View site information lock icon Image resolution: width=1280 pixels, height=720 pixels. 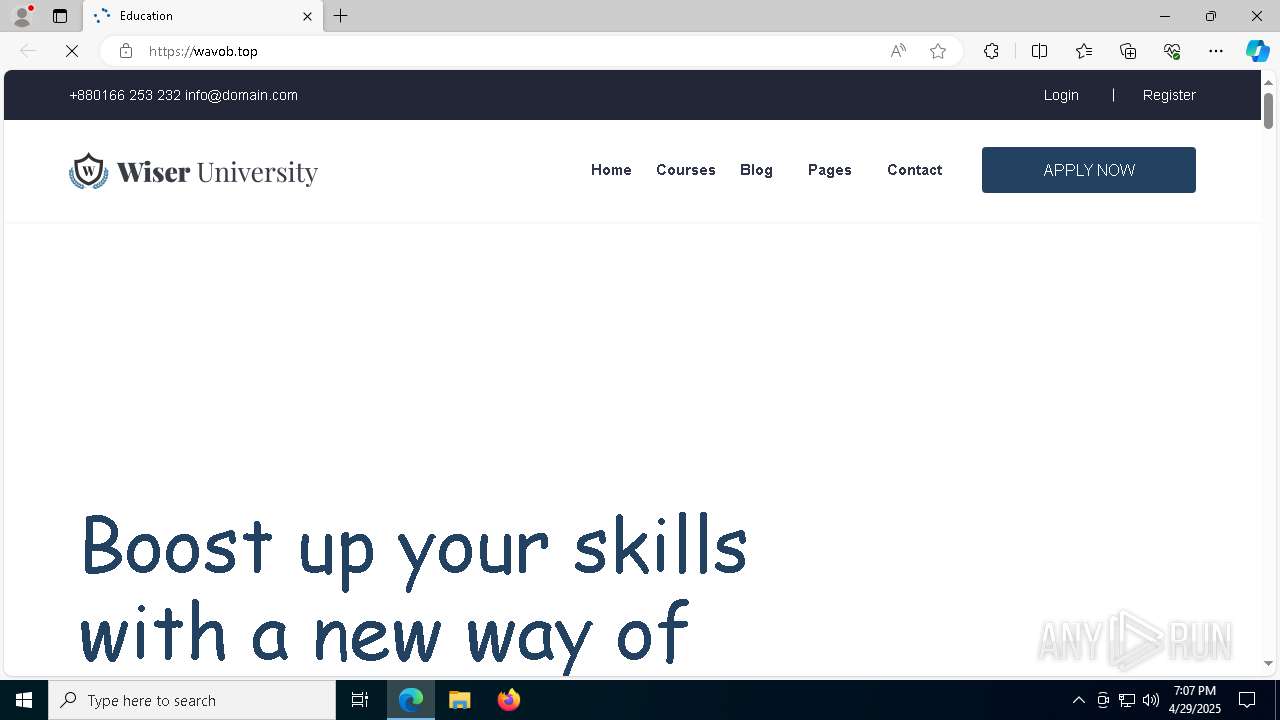pos(125,51)
